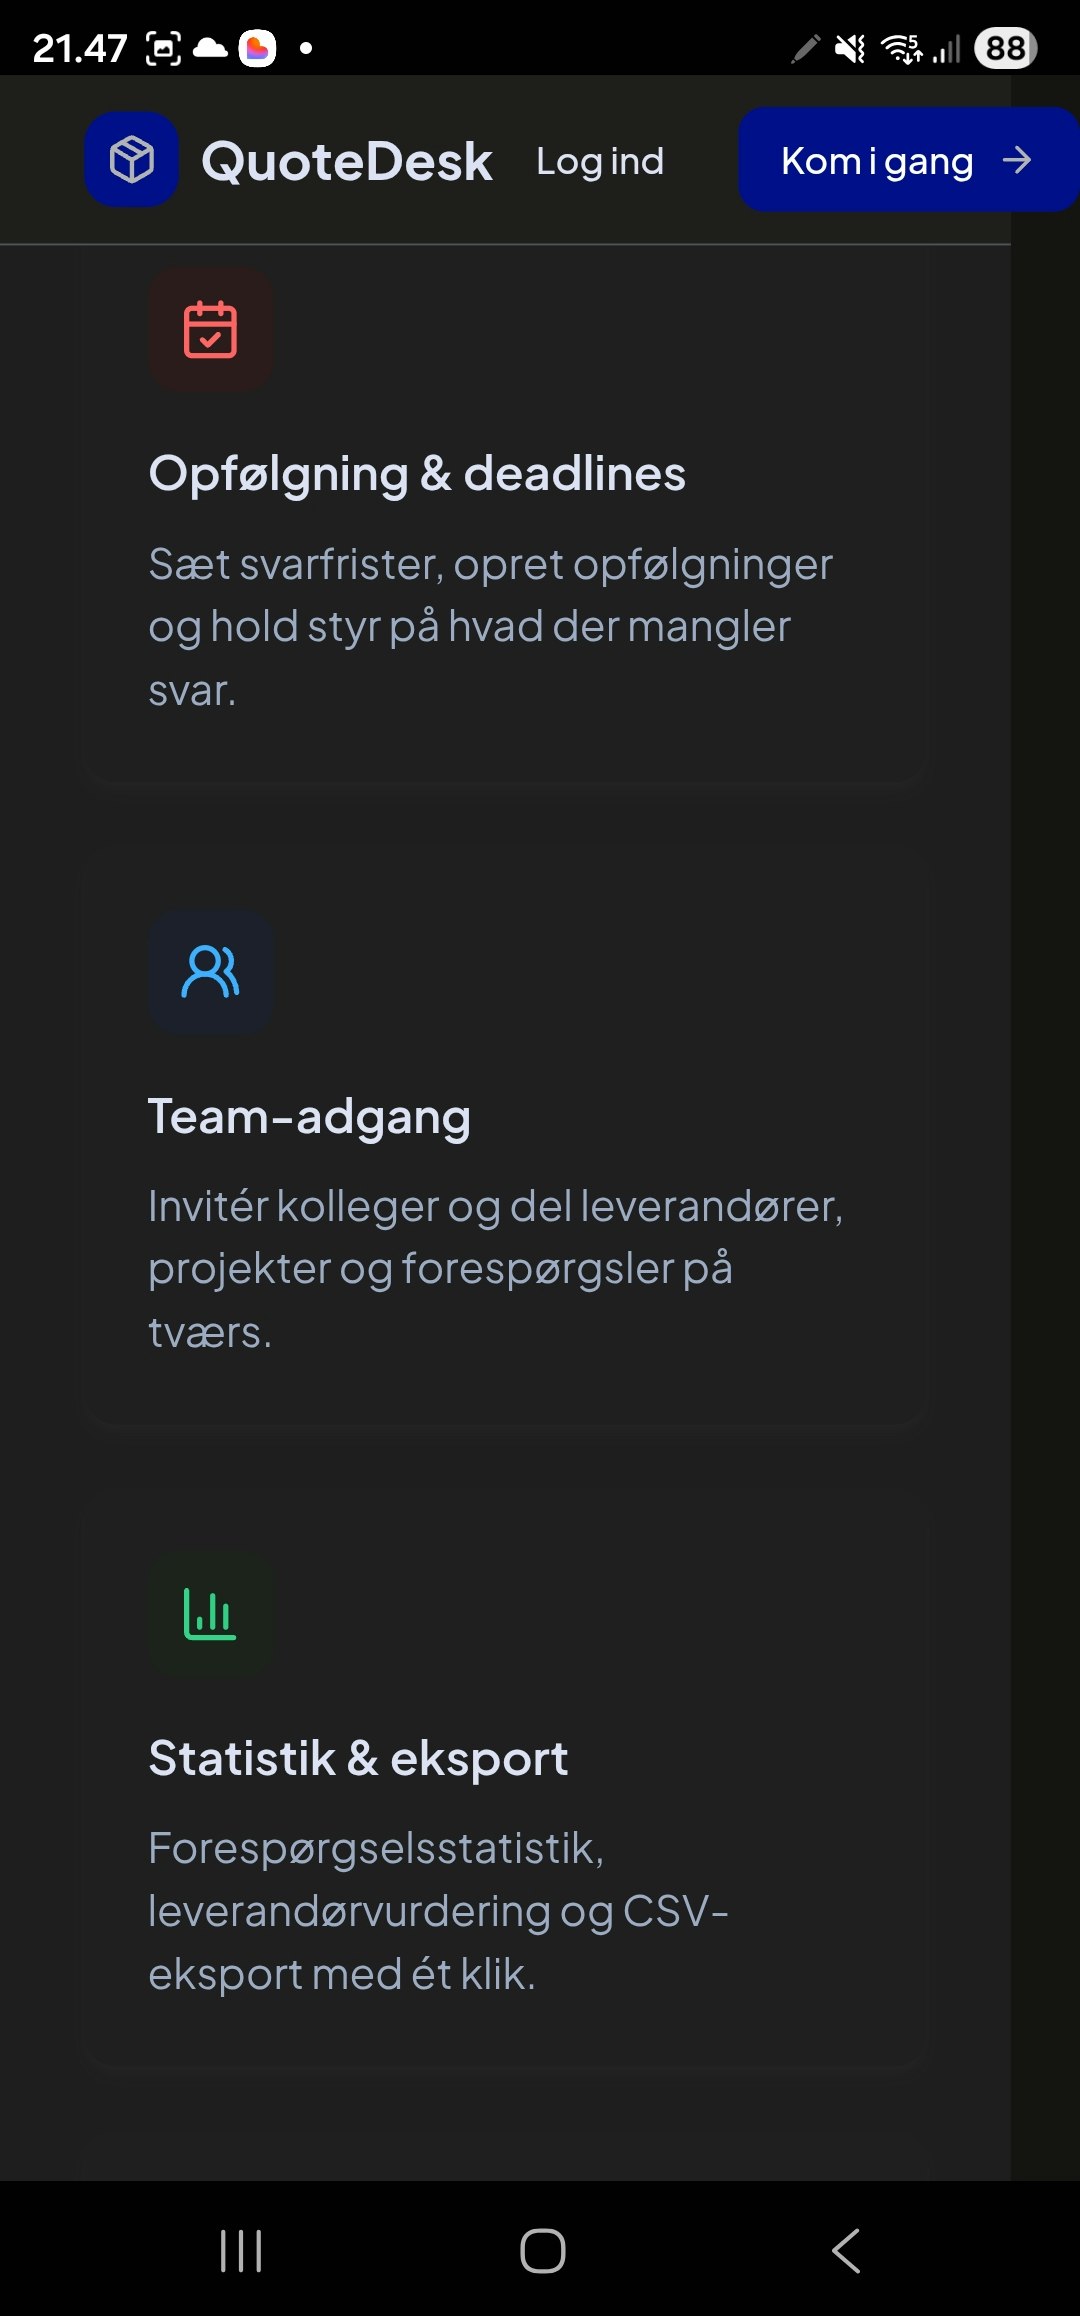The height and width of the screenshot is (2316, 1080).
Task: Tap the Android home button
Action: (543, 2251)
